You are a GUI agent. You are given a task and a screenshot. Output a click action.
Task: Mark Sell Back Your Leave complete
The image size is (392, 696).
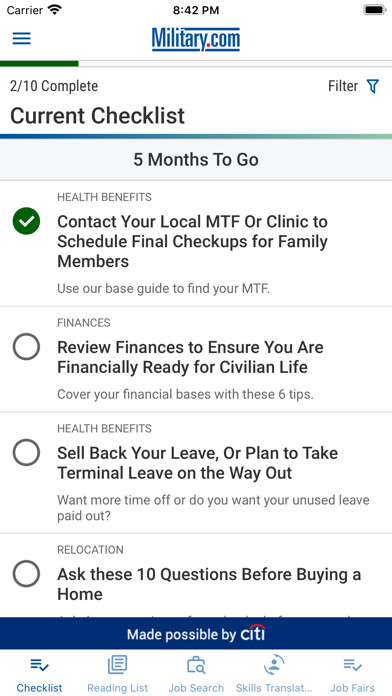(x=26, y=452)
